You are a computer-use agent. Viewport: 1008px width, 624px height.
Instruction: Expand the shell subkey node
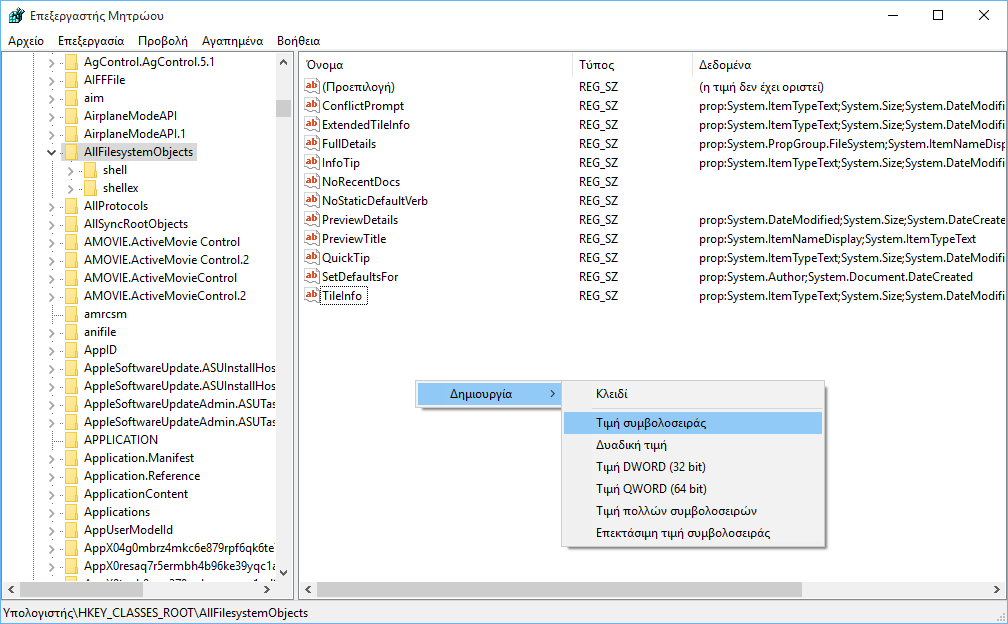[70, 170]
